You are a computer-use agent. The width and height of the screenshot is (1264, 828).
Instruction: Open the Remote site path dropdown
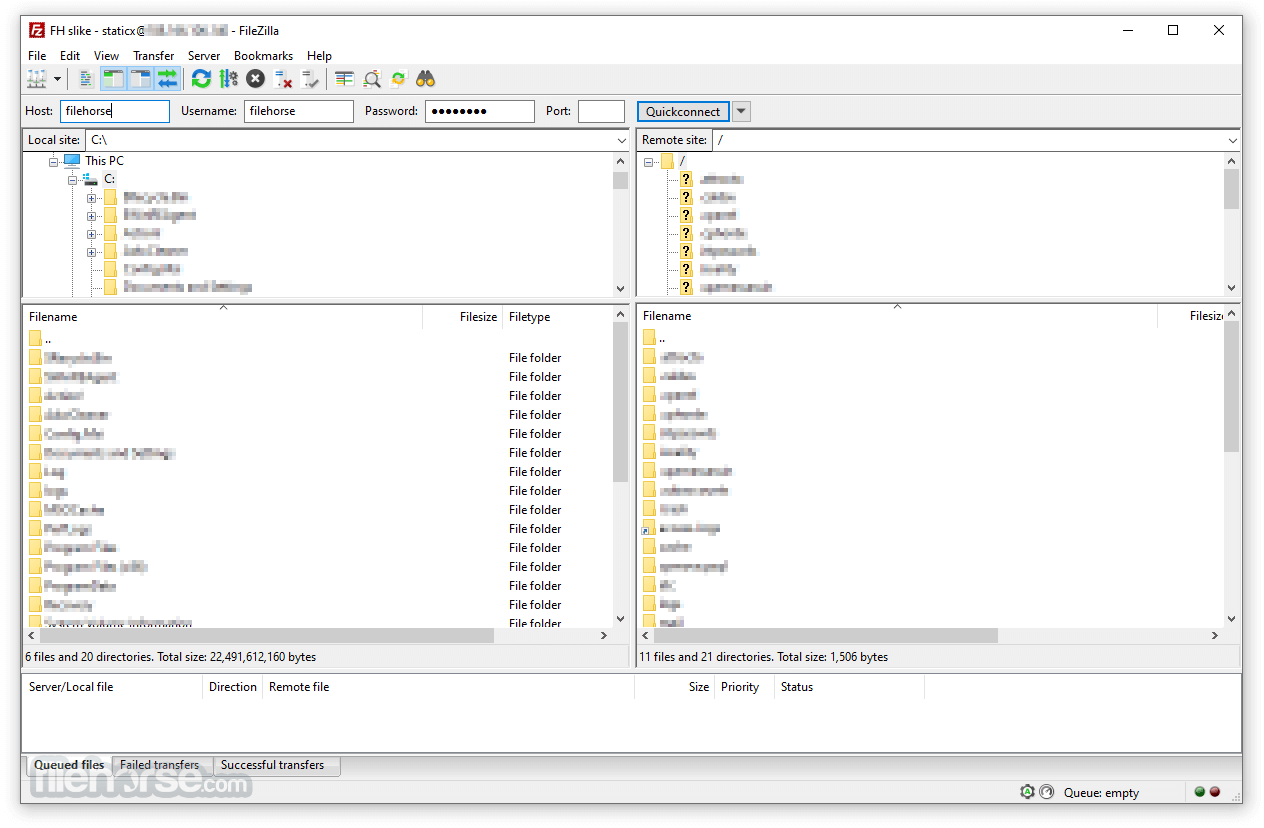click(x=1232, y=141)
